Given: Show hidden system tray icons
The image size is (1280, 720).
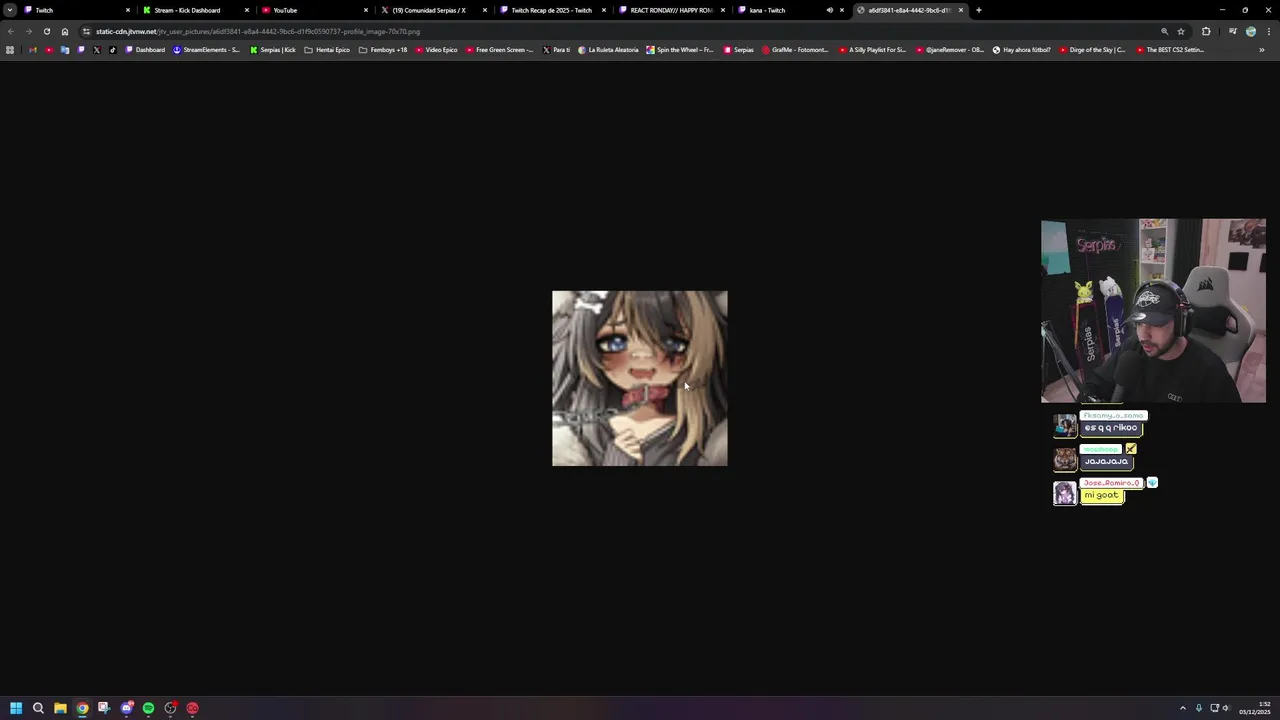Looking at the screenshot, I should click(1183, 708).
